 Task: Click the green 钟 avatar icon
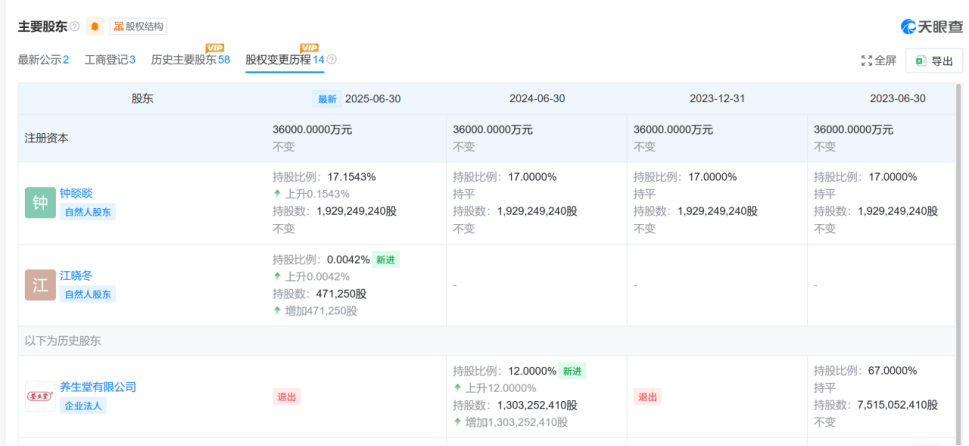tap(40, 203)
